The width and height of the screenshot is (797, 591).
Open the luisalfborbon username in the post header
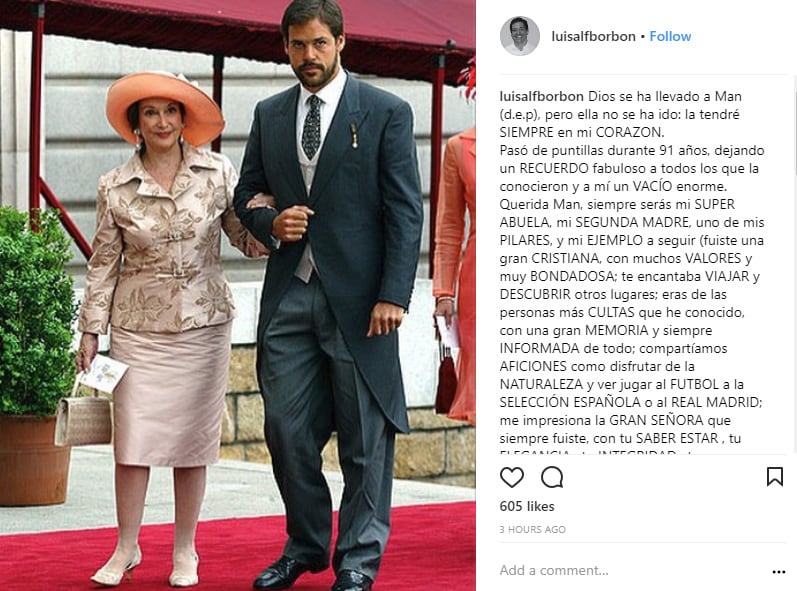point(593,37)
